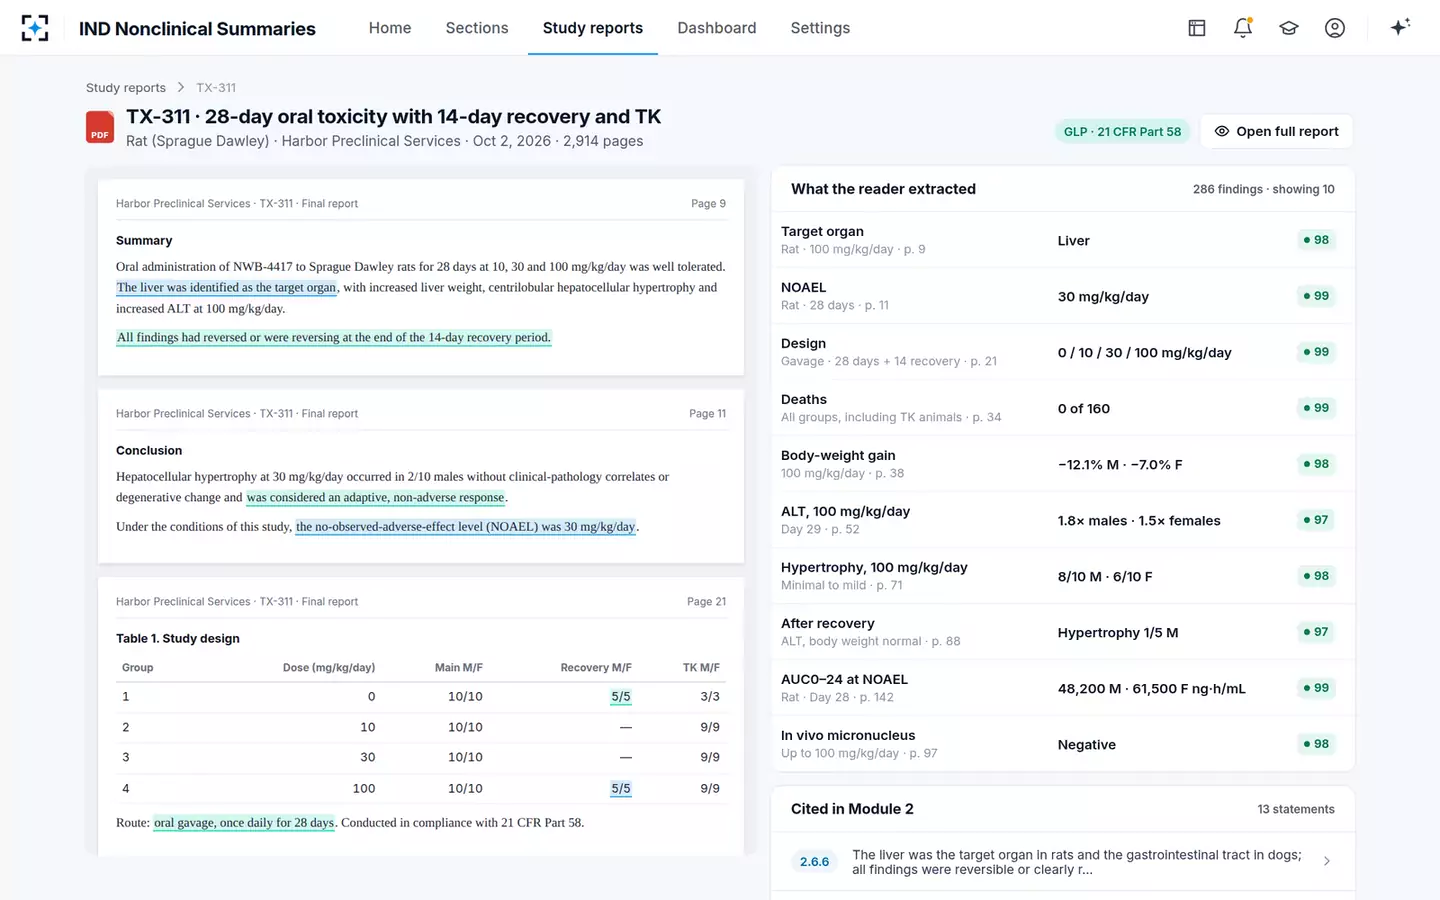Open the notifications bell

click(1243, 28)
